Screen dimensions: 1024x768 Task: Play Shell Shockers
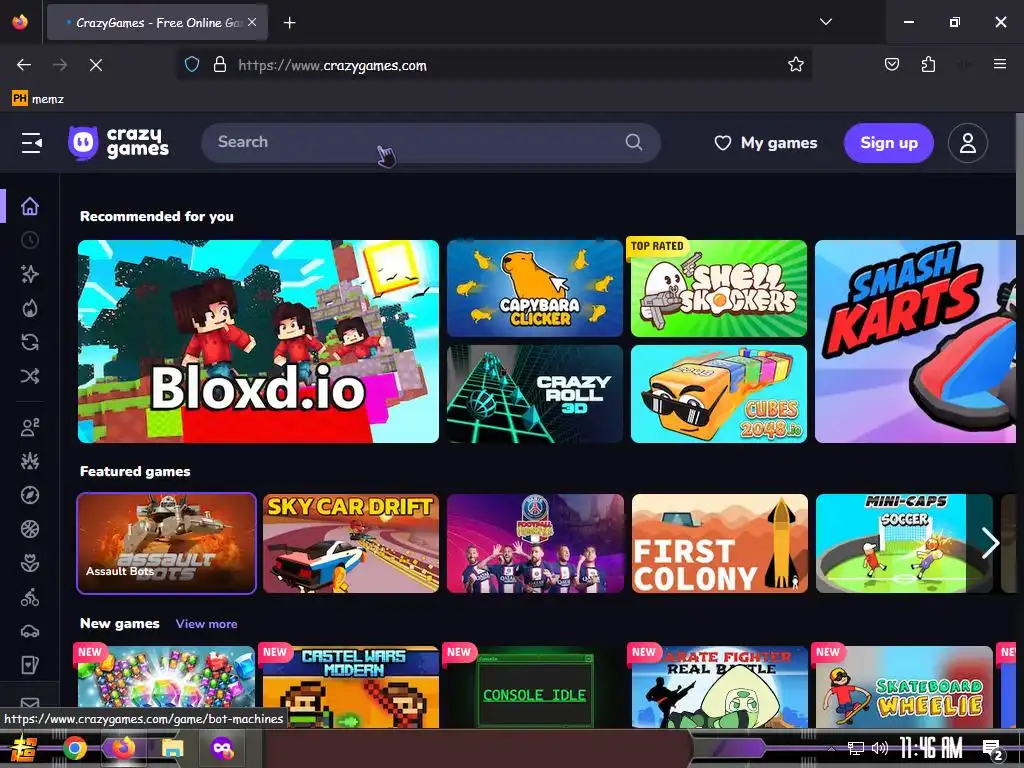[718, 288]
